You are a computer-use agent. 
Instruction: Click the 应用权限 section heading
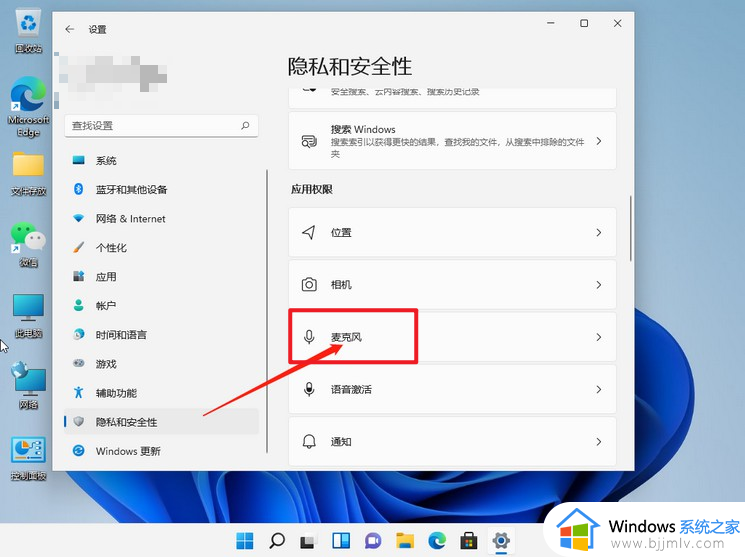point(312,189)
